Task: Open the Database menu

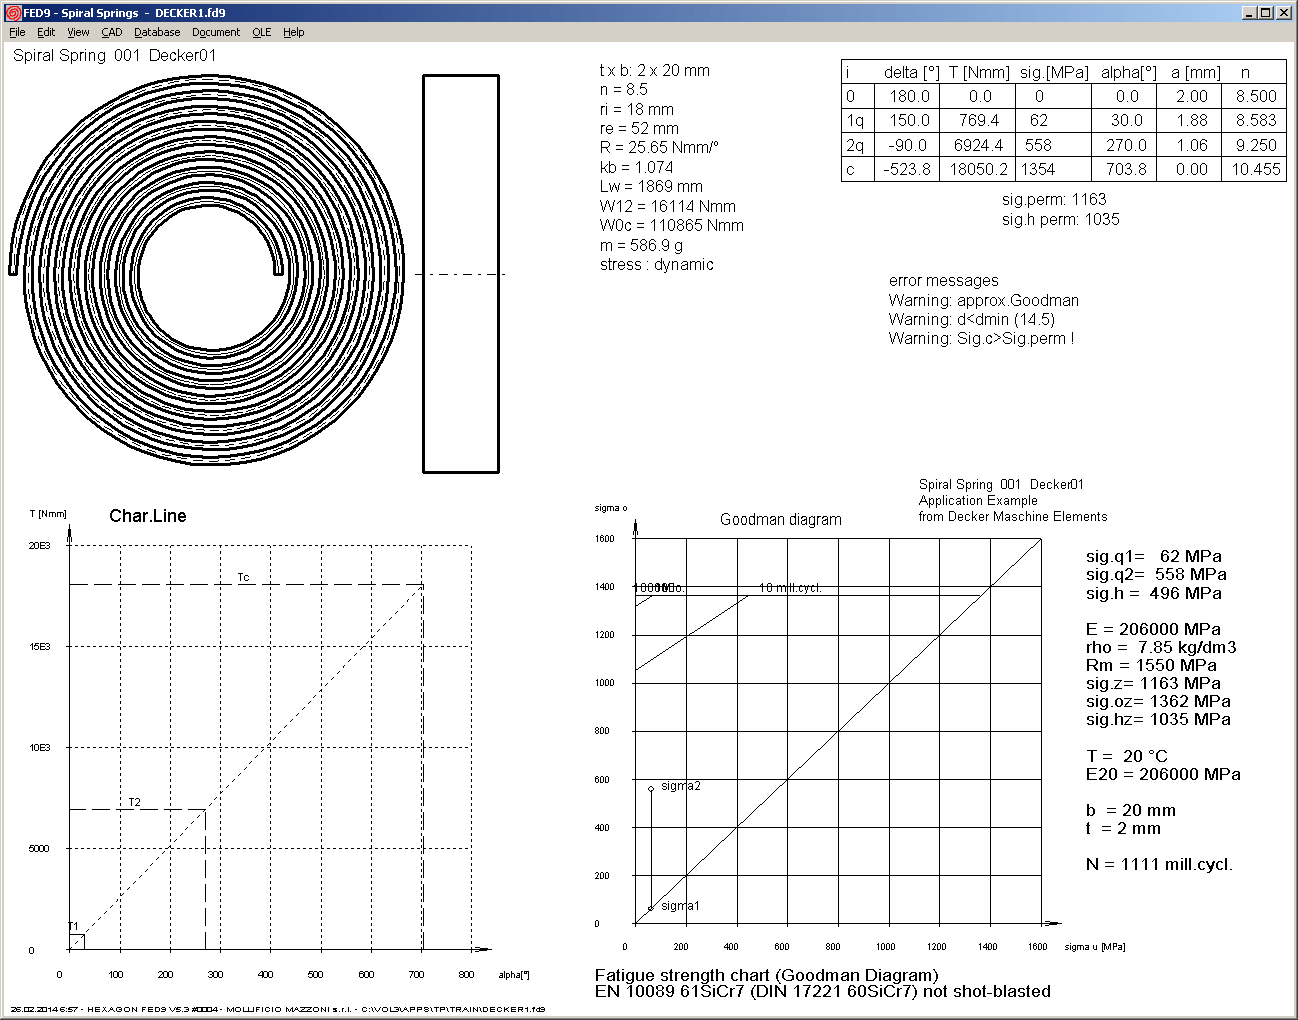Action: tap(157, 32)
